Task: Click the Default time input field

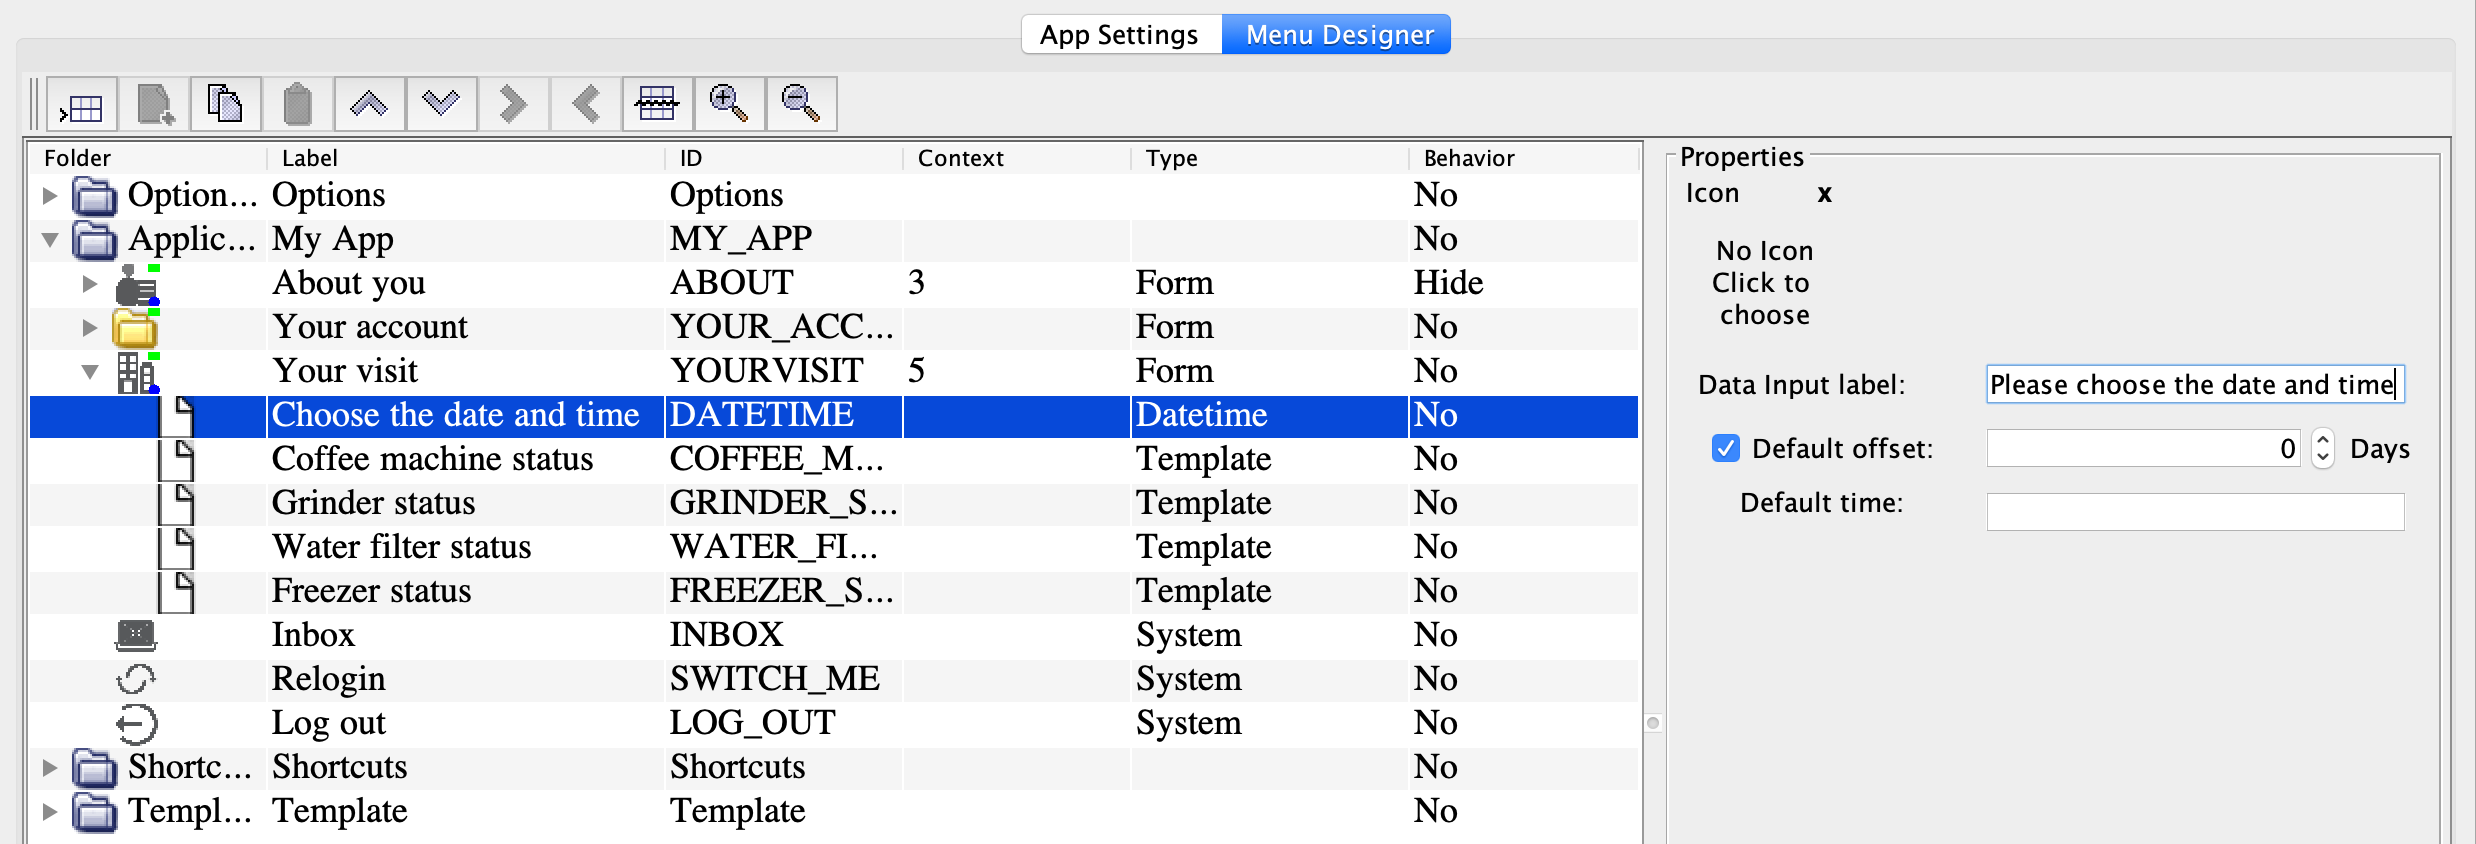Action: (x=2194, y=512)
